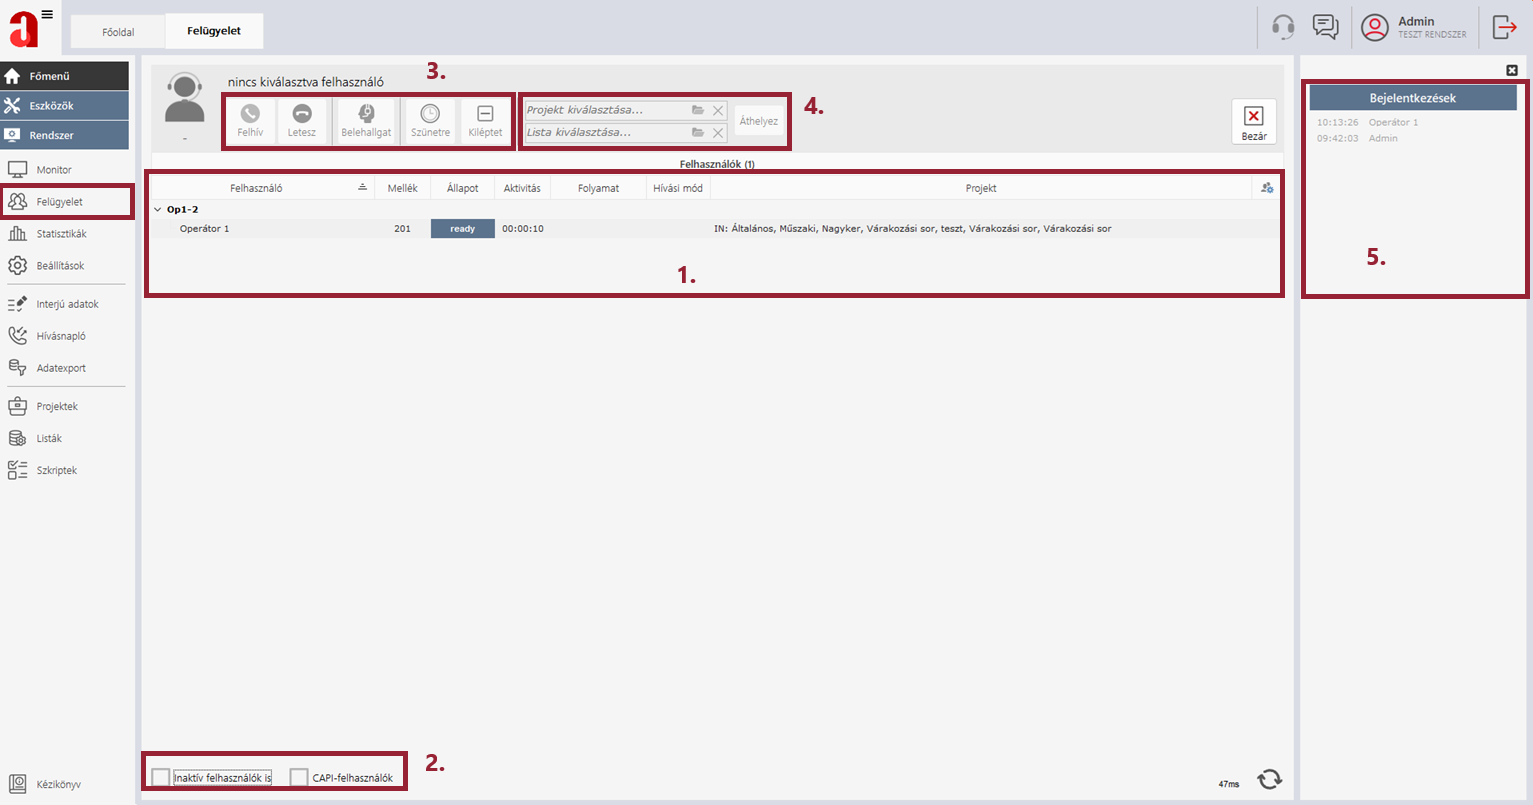Open the Lista kiválasztása folder dropdown
This screenshot has width=1533, height=805.
698,132
